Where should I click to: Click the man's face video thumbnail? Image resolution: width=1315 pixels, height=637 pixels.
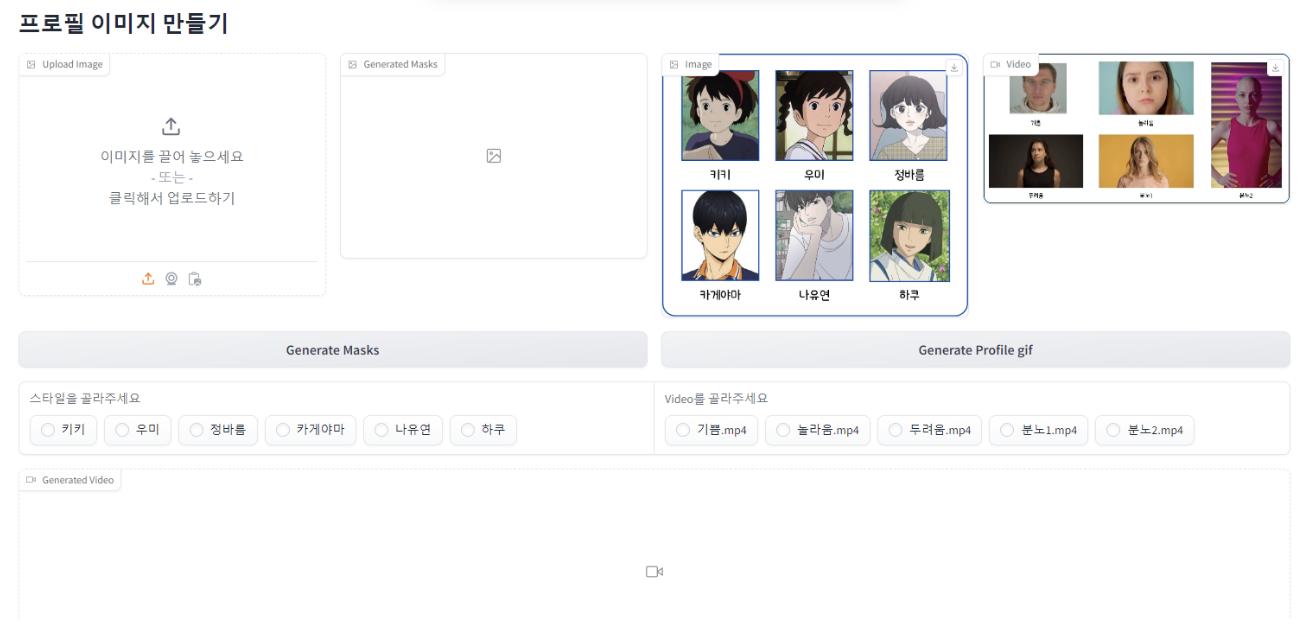tap(1037, 88)
